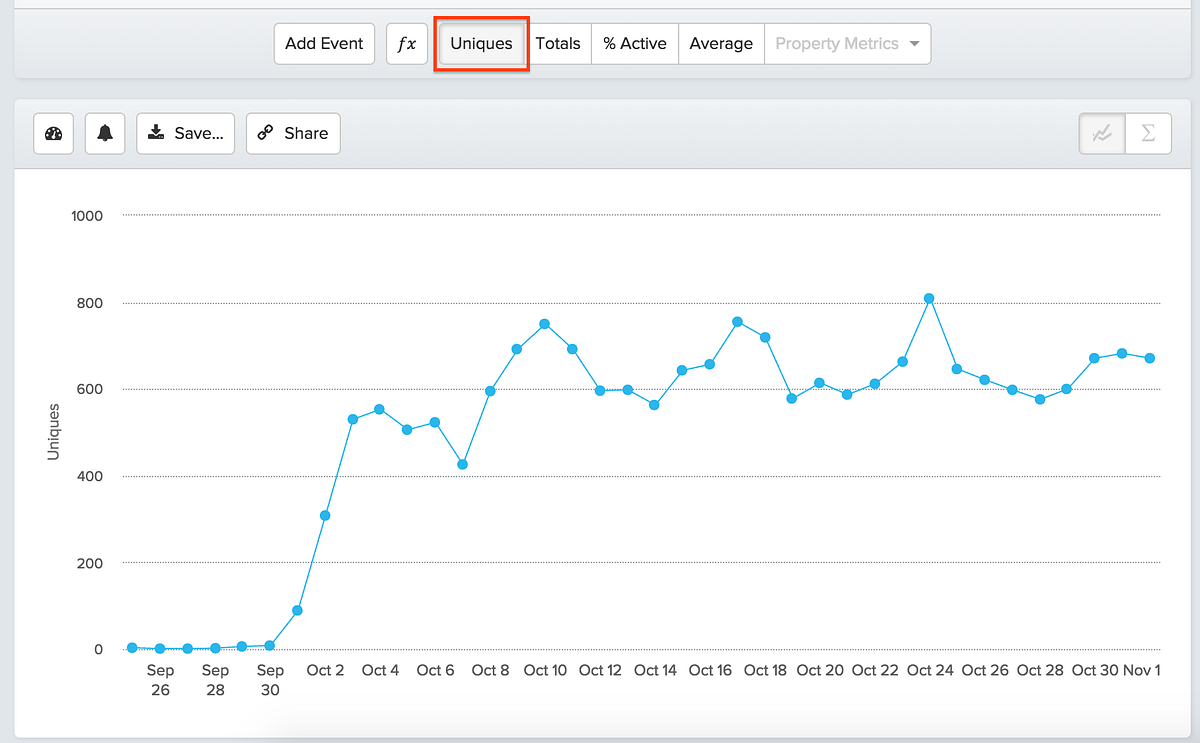
Task: Switch on the Totals metric
Action: coord(559,43)
